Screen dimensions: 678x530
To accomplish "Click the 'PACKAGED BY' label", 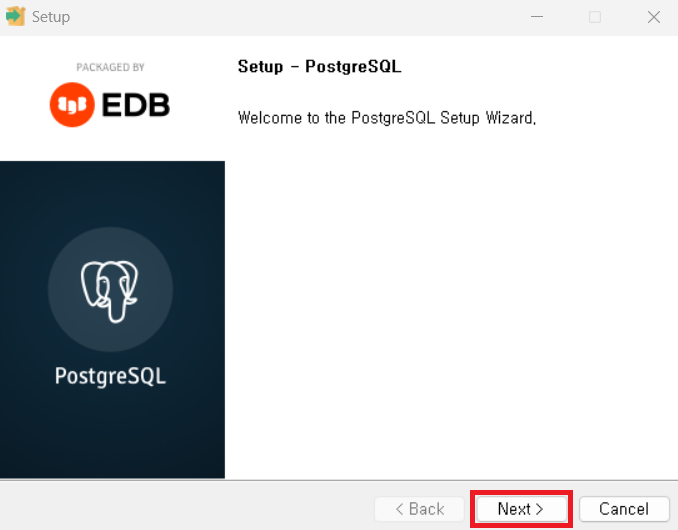I will (x=110, y=67).
